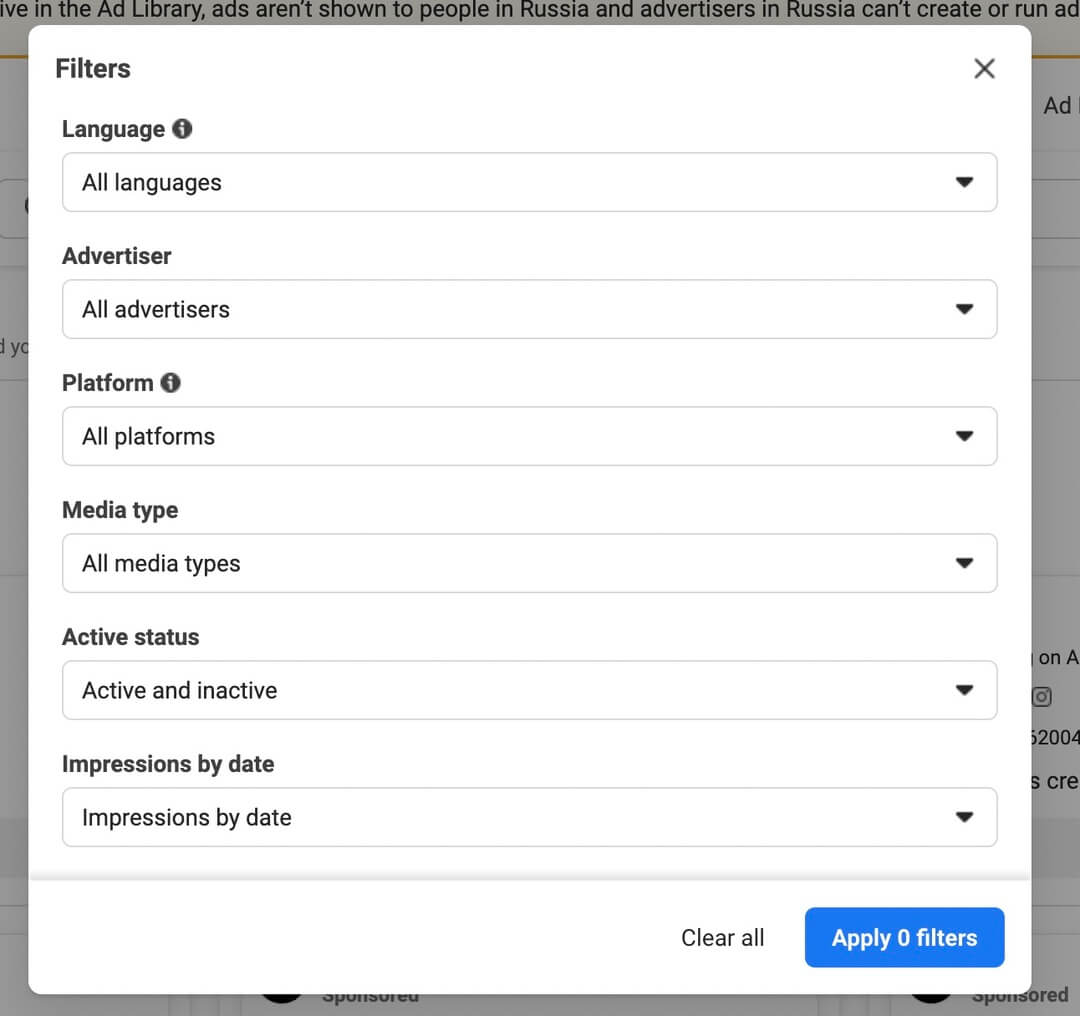Click the chevron arrow on All advertisers
The image size is (1080, 1016).
pos(965,309)
